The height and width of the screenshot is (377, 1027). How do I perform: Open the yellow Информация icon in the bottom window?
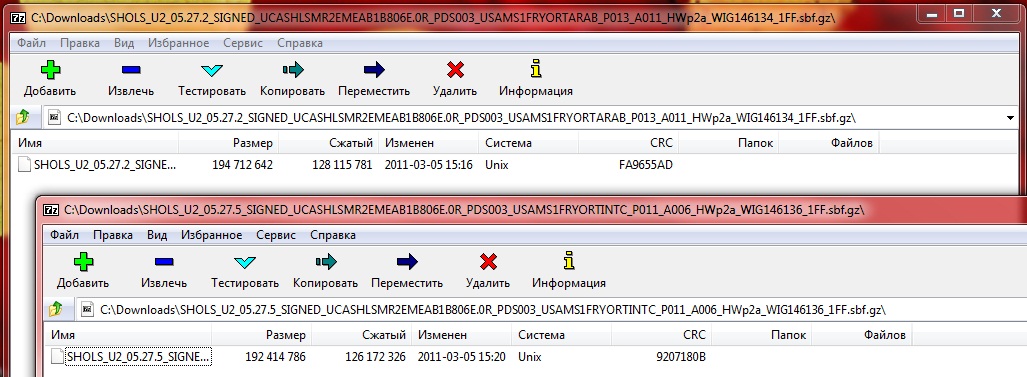(569, 260)
